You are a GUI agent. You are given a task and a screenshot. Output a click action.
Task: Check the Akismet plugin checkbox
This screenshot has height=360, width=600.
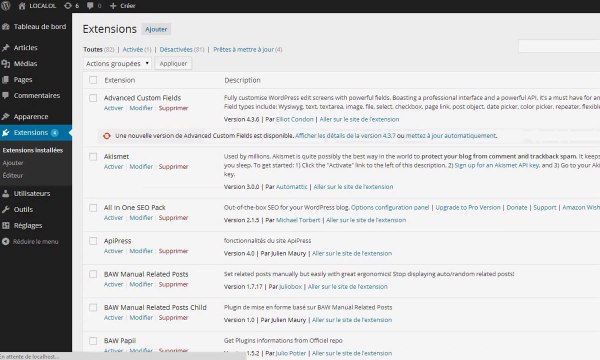point(93,156)
